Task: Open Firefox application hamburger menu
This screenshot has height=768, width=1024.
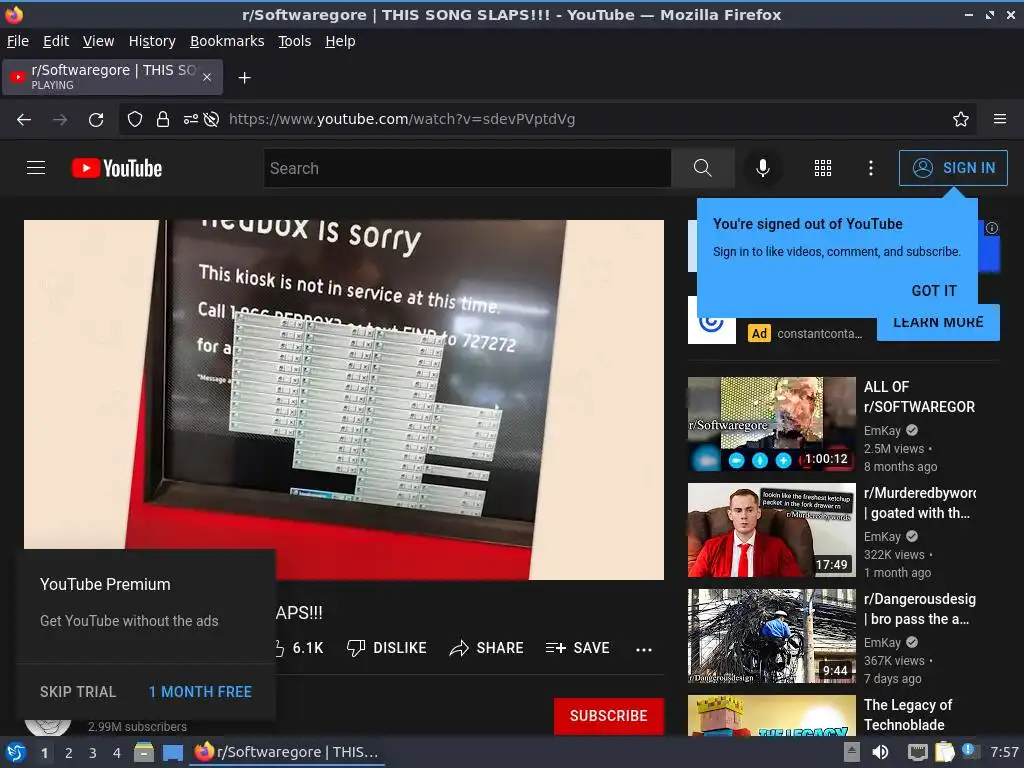Action: click(x=1000, y=119)
